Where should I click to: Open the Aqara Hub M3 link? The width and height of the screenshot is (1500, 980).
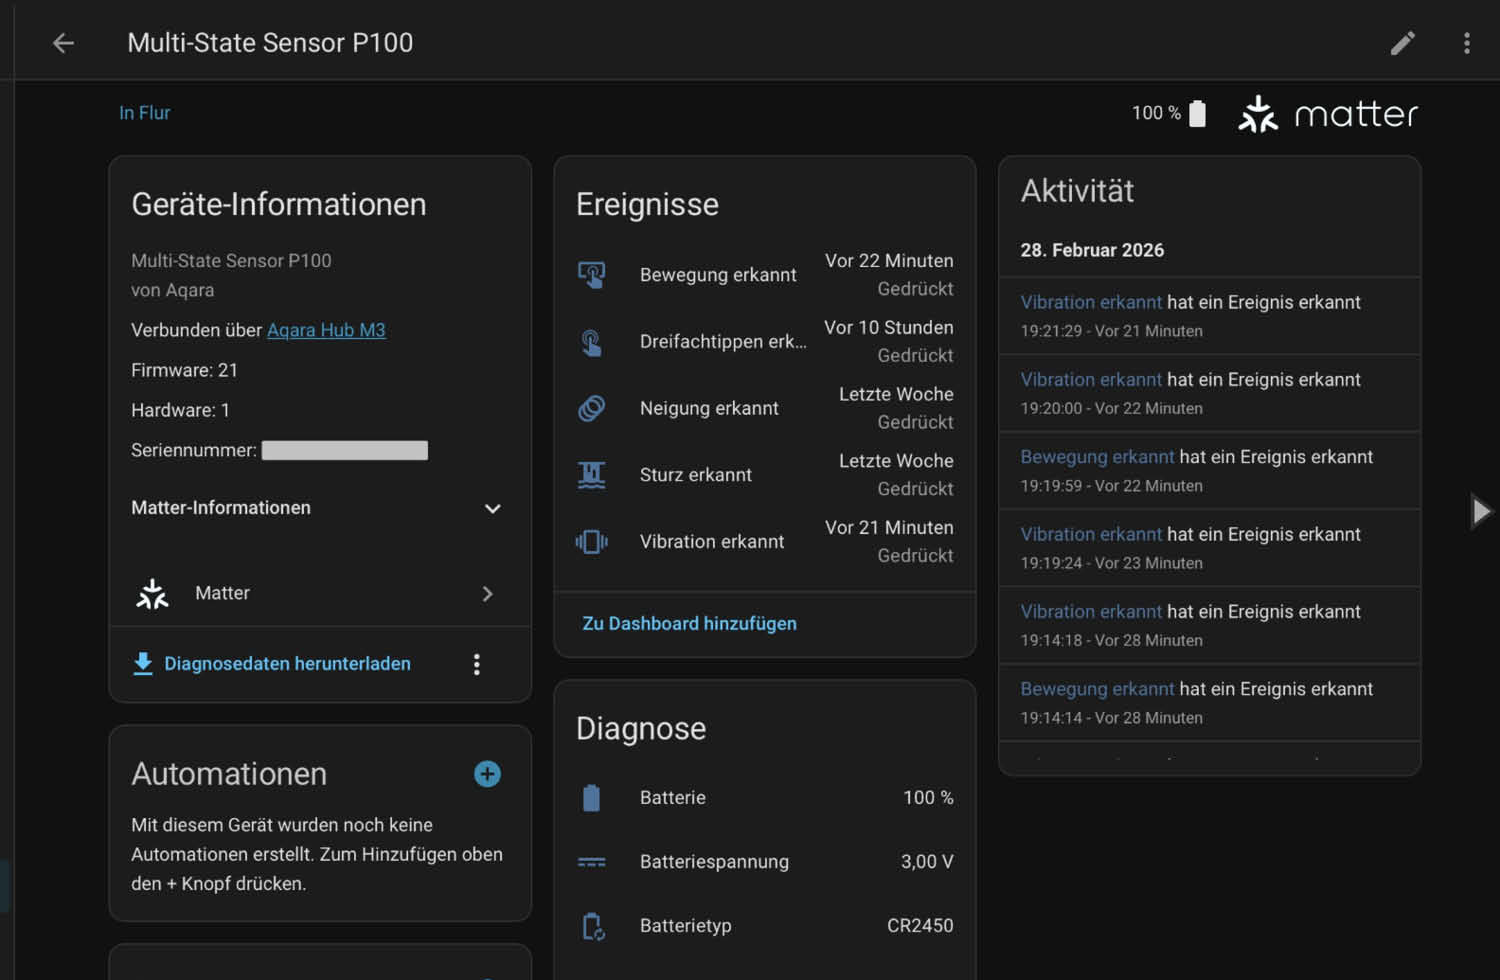(326, 330)
